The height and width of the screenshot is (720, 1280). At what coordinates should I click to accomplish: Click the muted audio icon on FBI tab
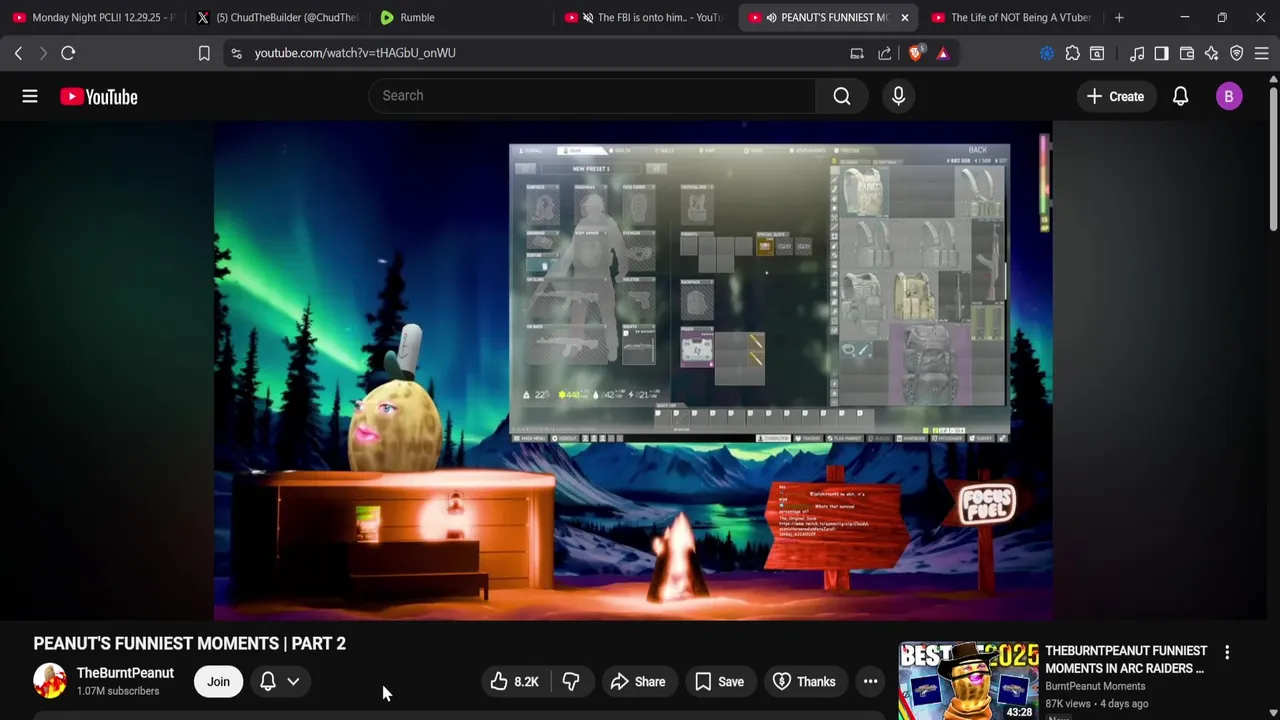tap(588, 17)
